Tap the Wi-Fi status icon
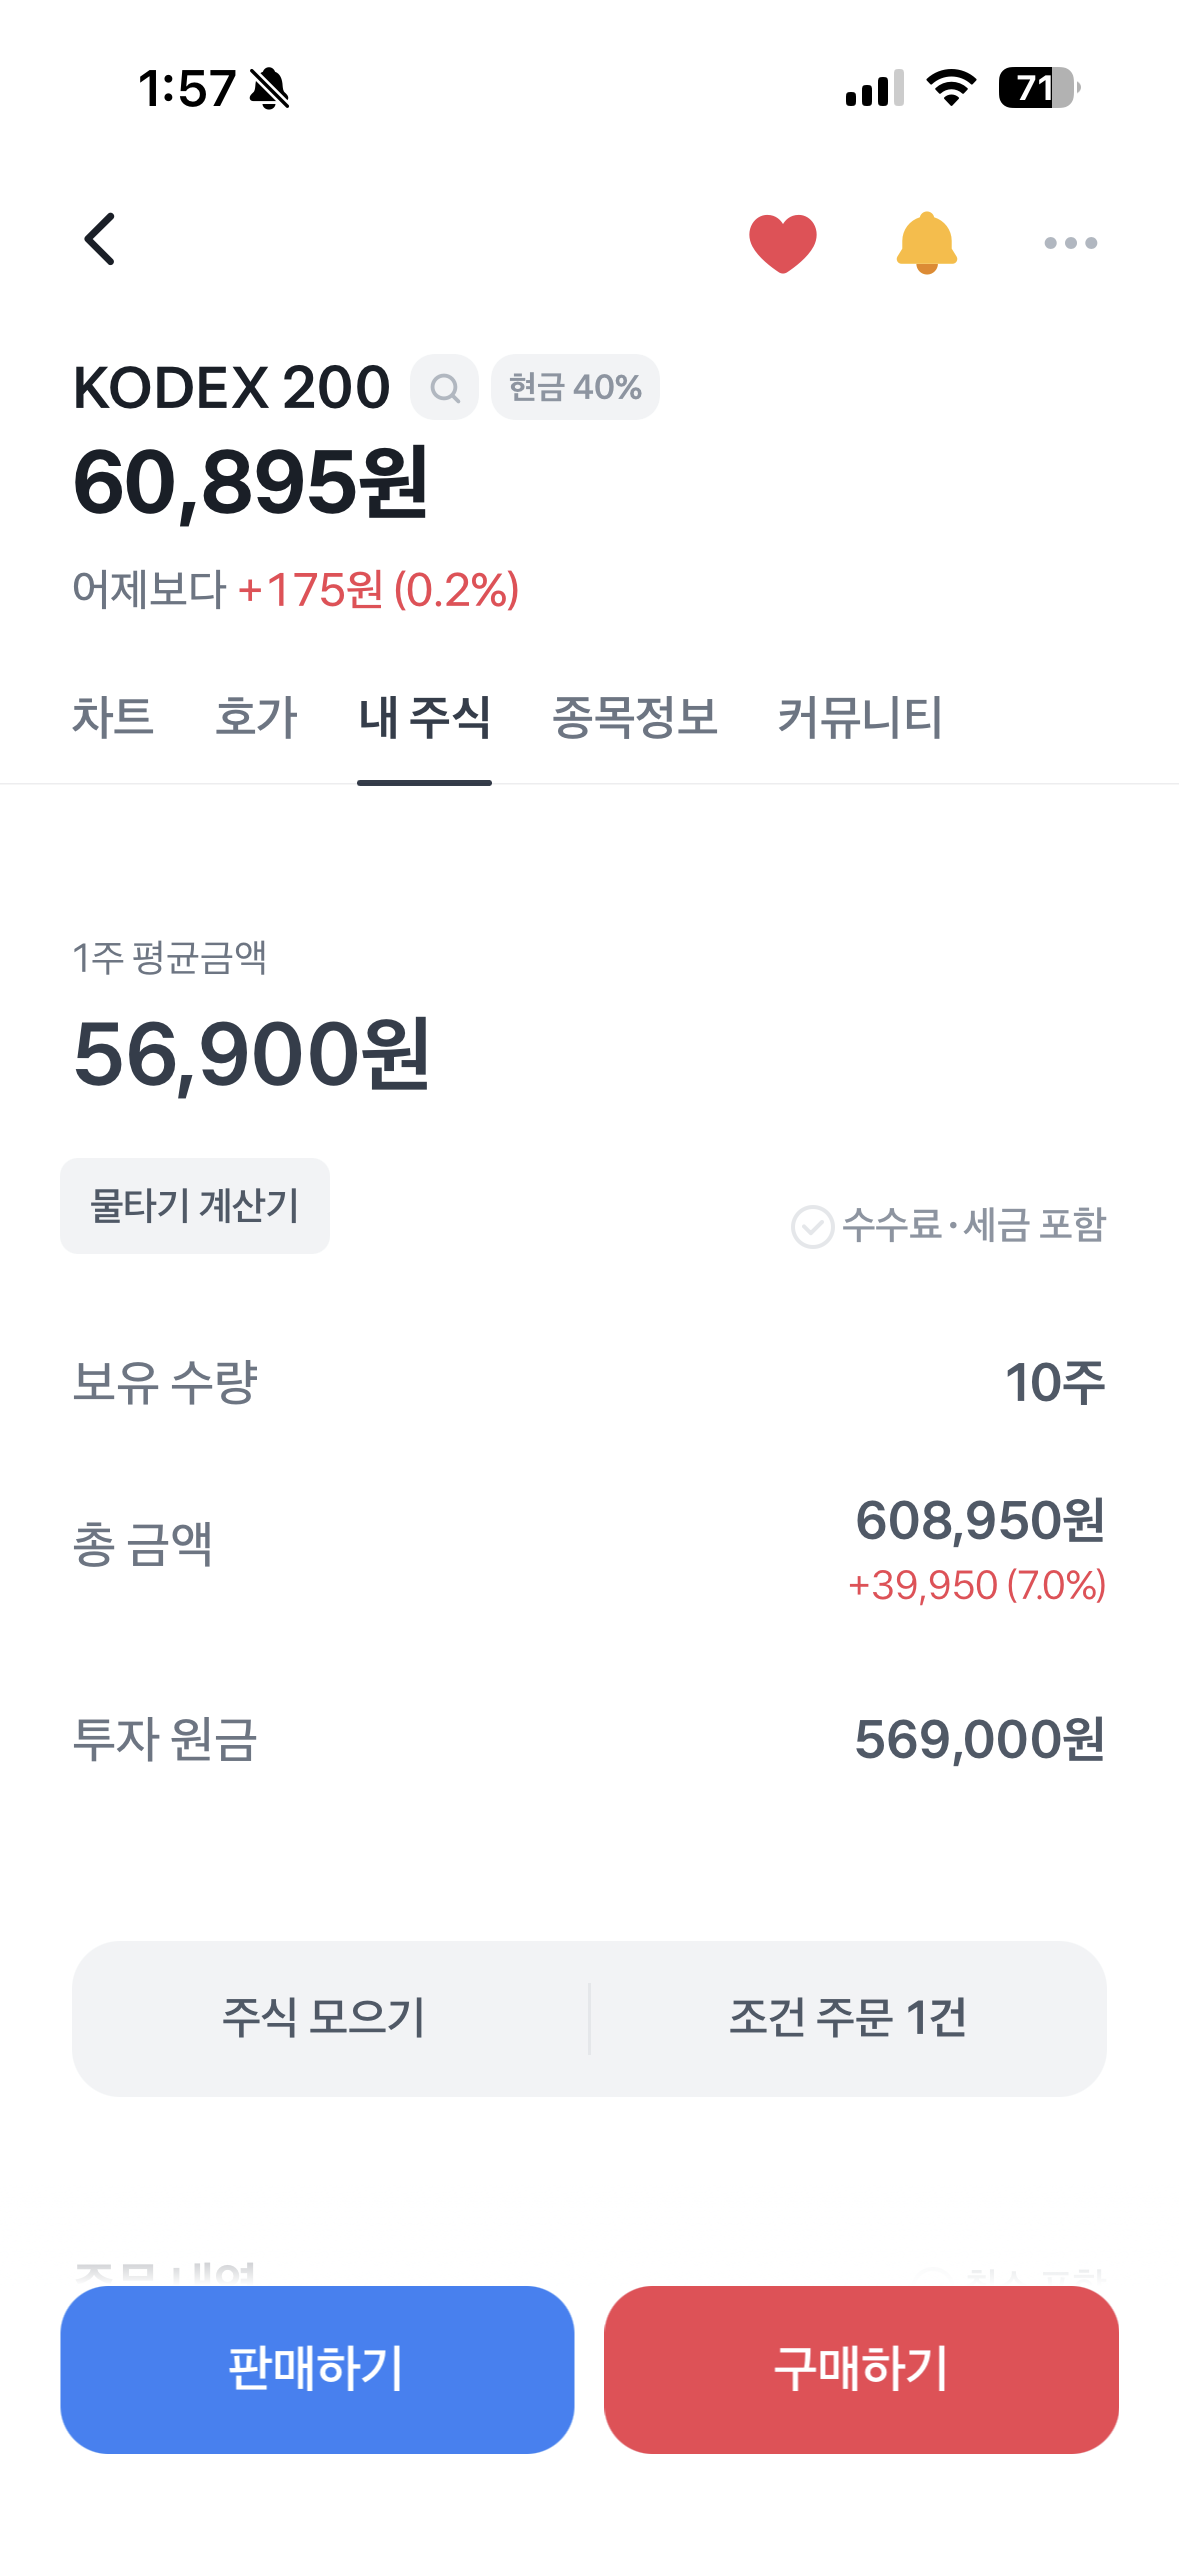This screenshot has height=2556, width=1179. tap(951, 88)
